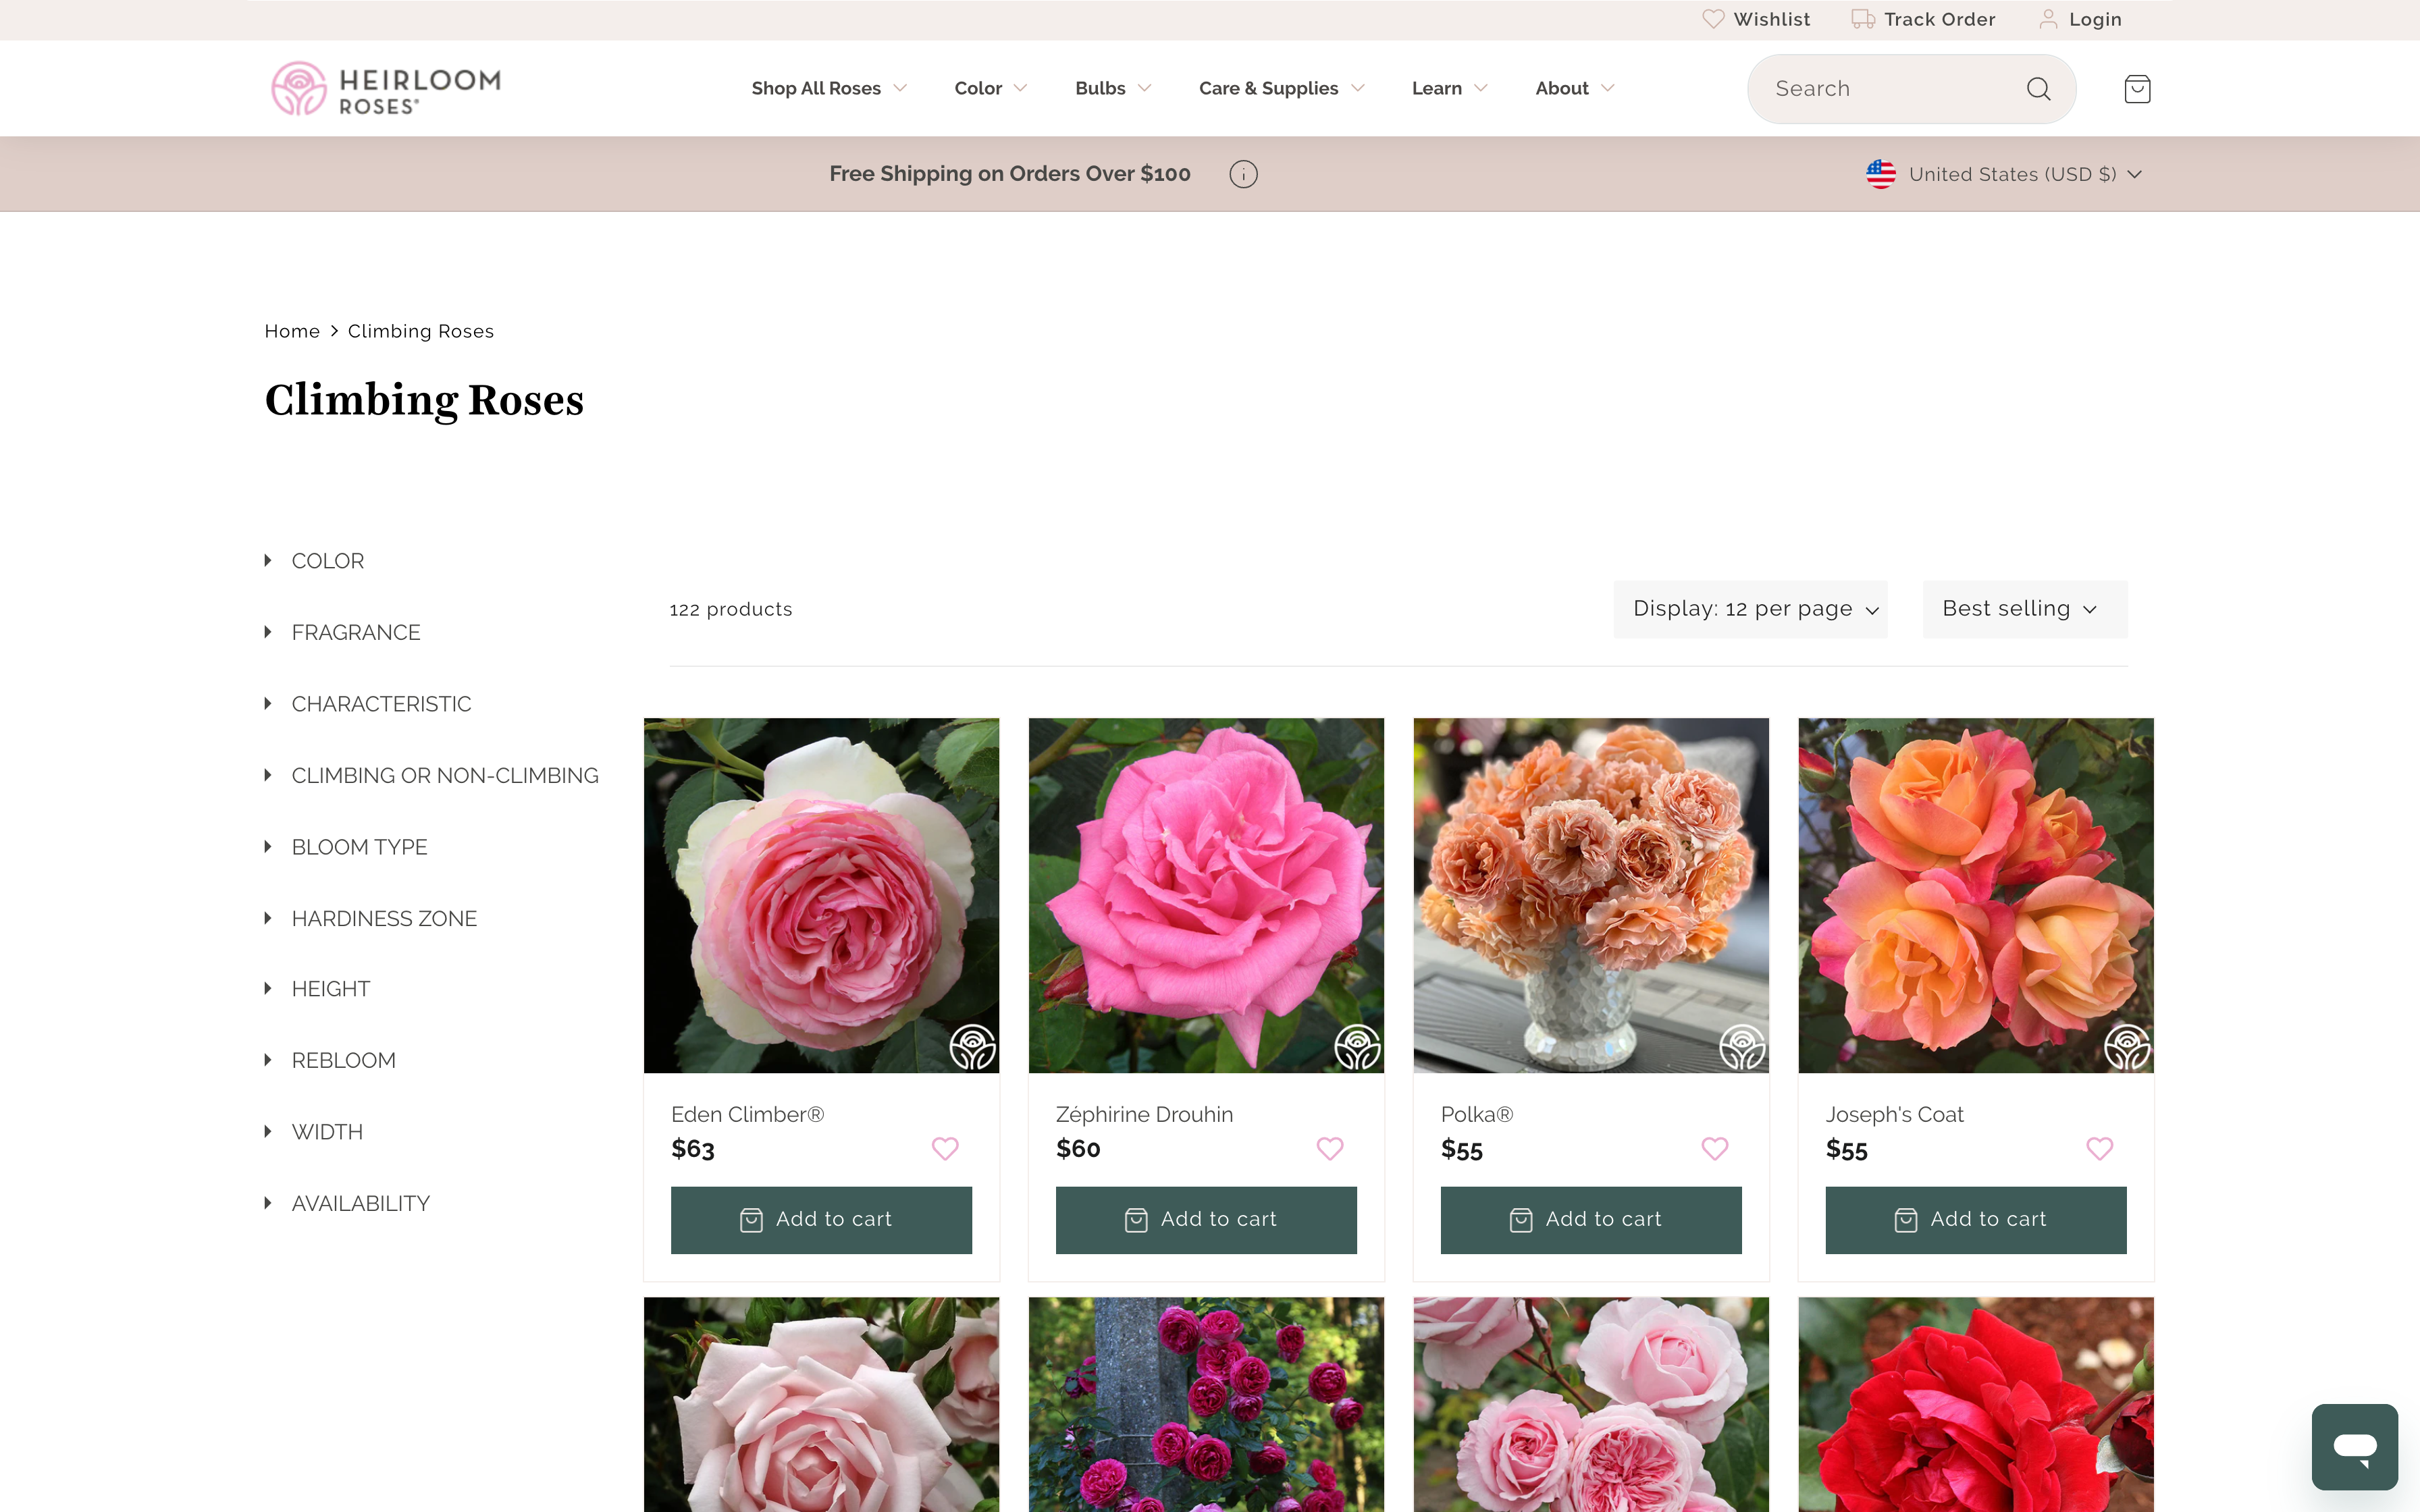
Task: Expand the COLOR filter section
Action: [327, 560]
